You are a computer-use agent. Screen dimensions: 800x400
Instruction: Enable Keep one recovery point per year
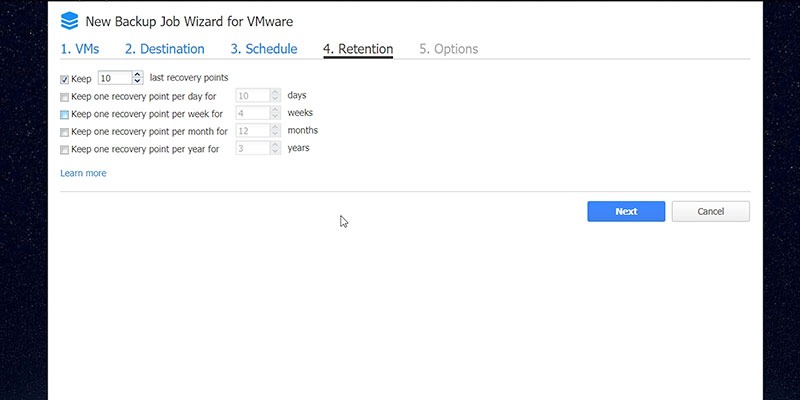click(64, 150)
